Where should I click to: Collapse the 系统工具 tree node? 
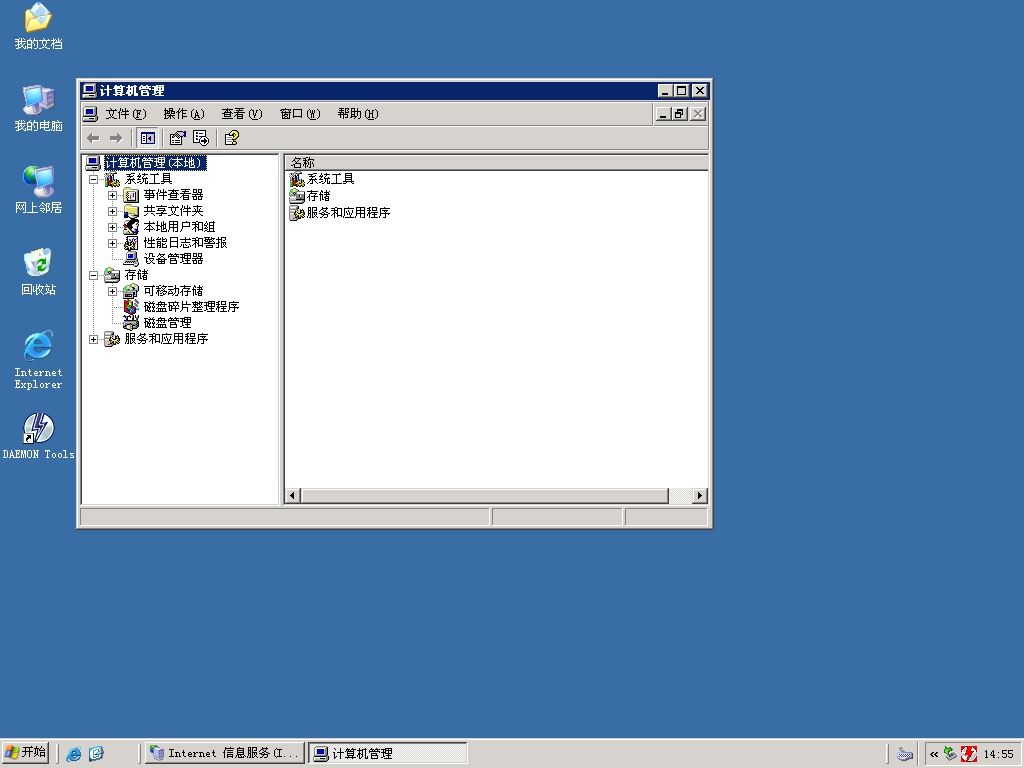pos(93,179)
